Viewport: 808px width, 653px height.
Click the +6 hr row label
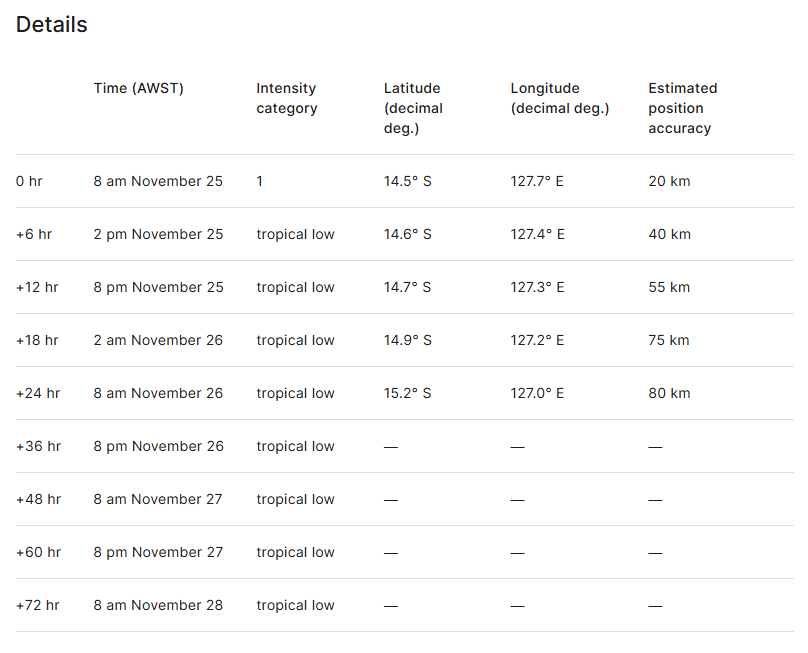coord(34,234)
